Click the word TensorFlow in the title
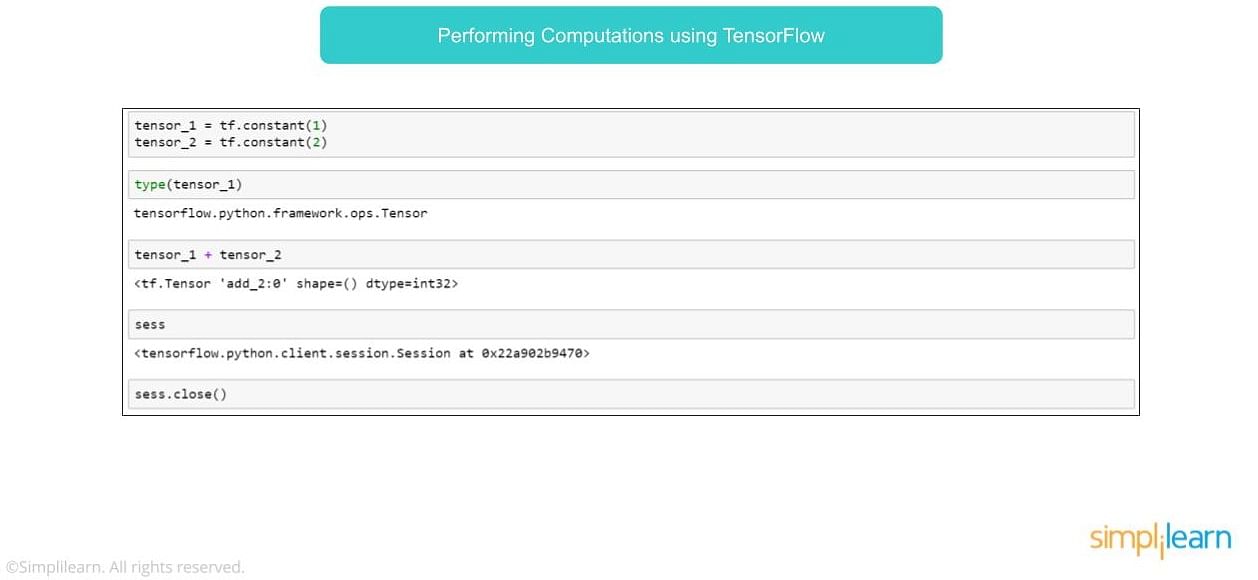Viewport: 1258px width, 580px height. [774, 36]
